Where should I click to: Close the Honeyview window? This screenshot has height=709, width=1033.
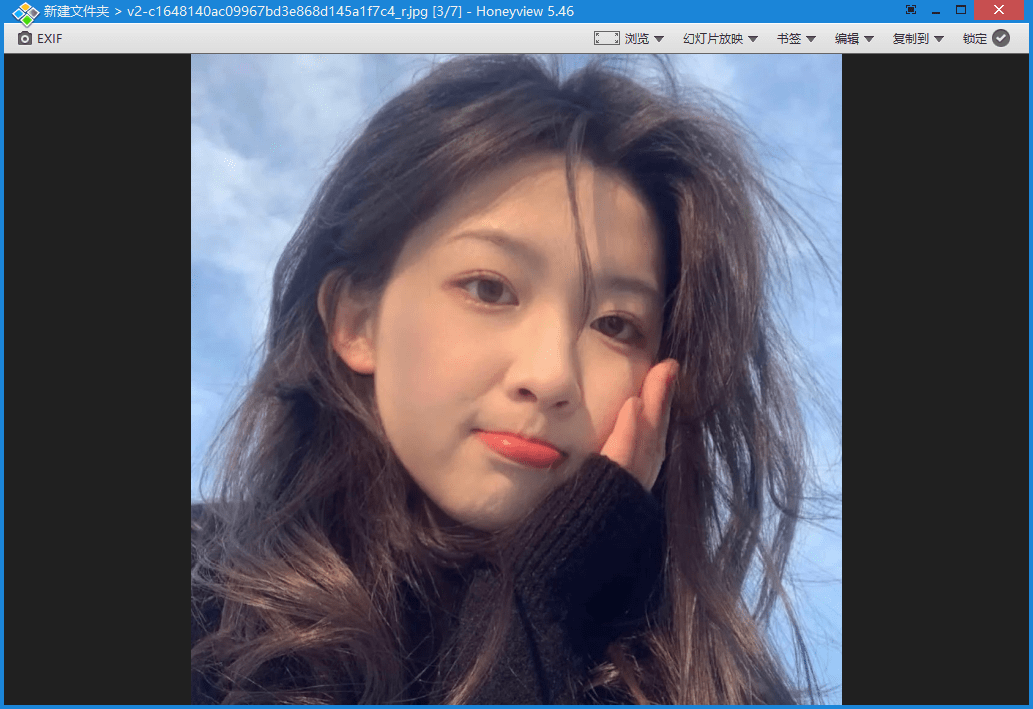tap(999, 10)
